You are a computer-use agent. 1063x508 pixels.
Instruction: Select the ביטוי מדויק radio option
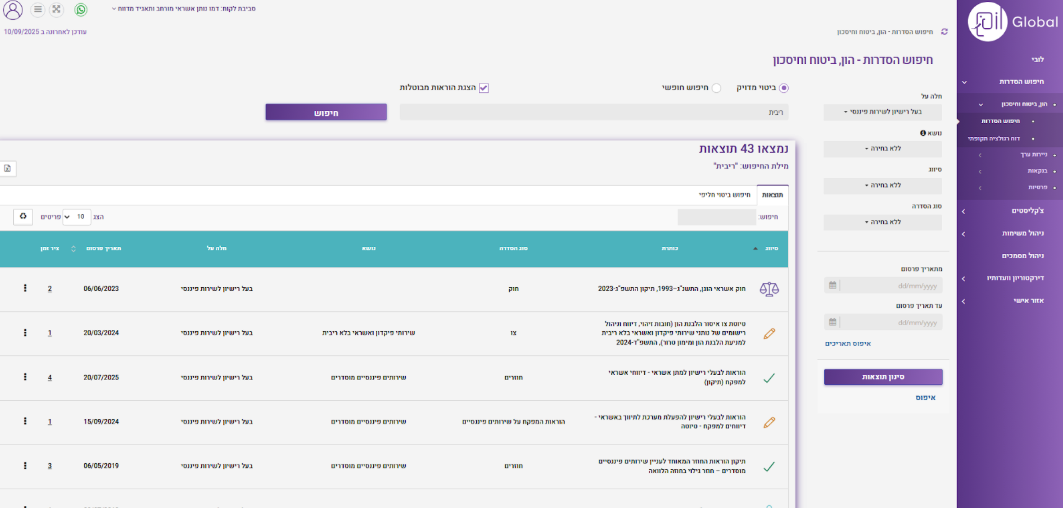pyautogui.click(x=784, y=88)
